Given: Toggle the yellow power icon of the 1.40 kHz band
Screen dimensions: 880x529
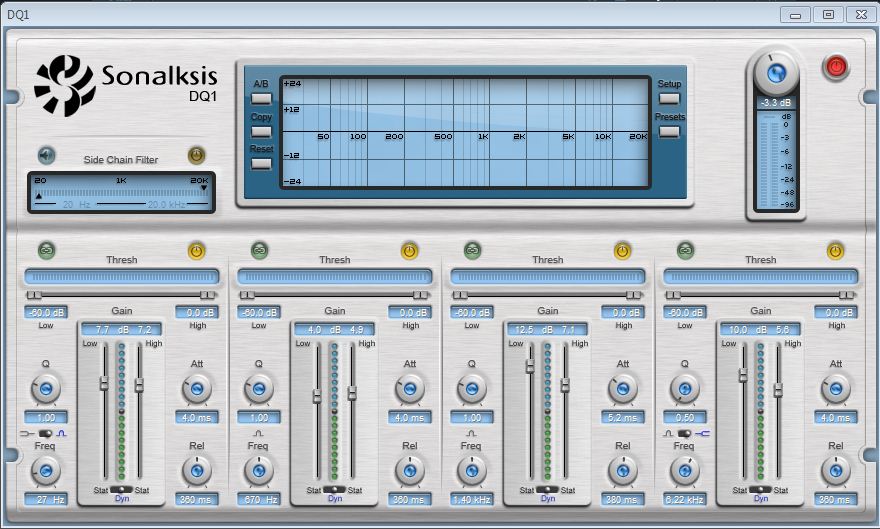Looking at the screenshot, I should pyautogui.click(x=622, y=250).
